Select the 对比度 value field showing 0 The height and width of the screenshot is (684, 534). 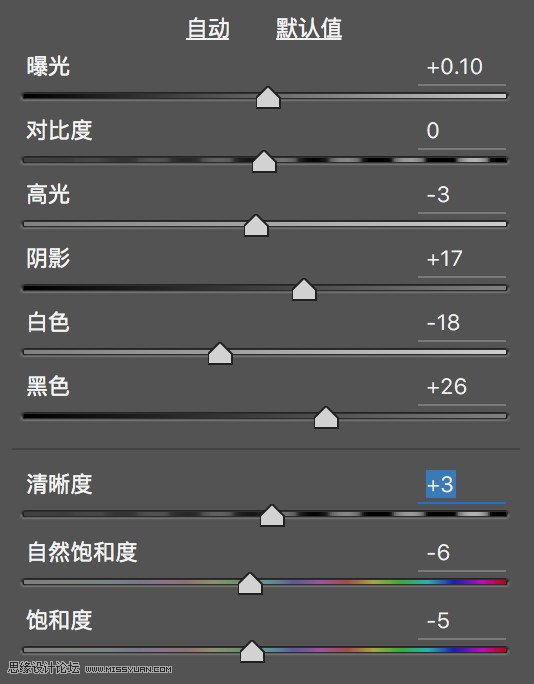click(x=462, y=131)
